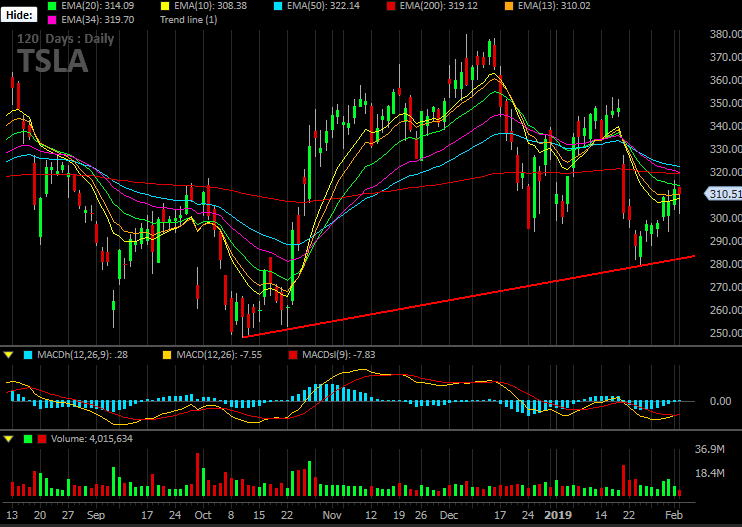Select the EMA(13): 310.02 legend label

554,6
